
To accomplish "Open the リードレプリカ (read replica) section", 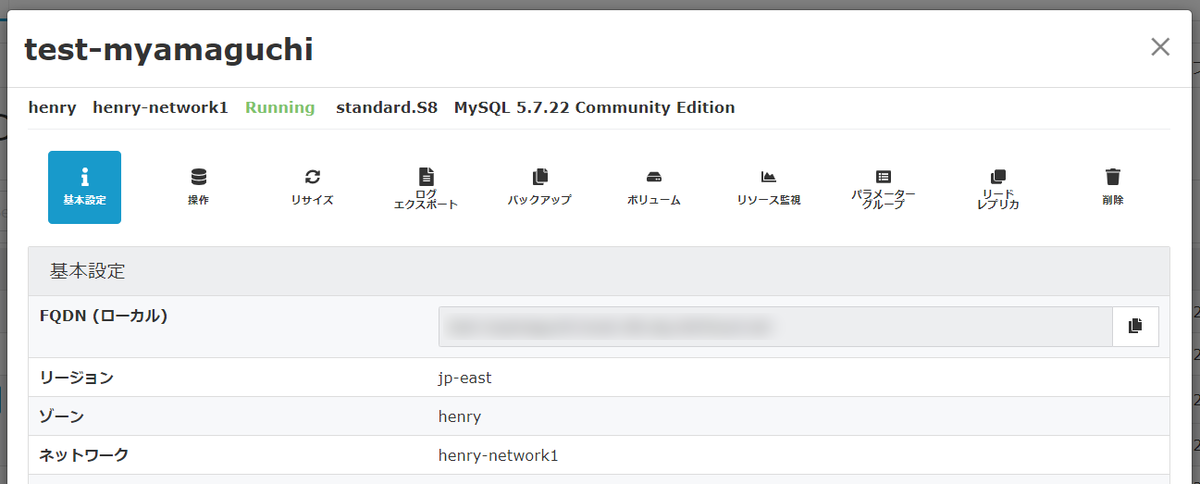I will coord(997,188).
